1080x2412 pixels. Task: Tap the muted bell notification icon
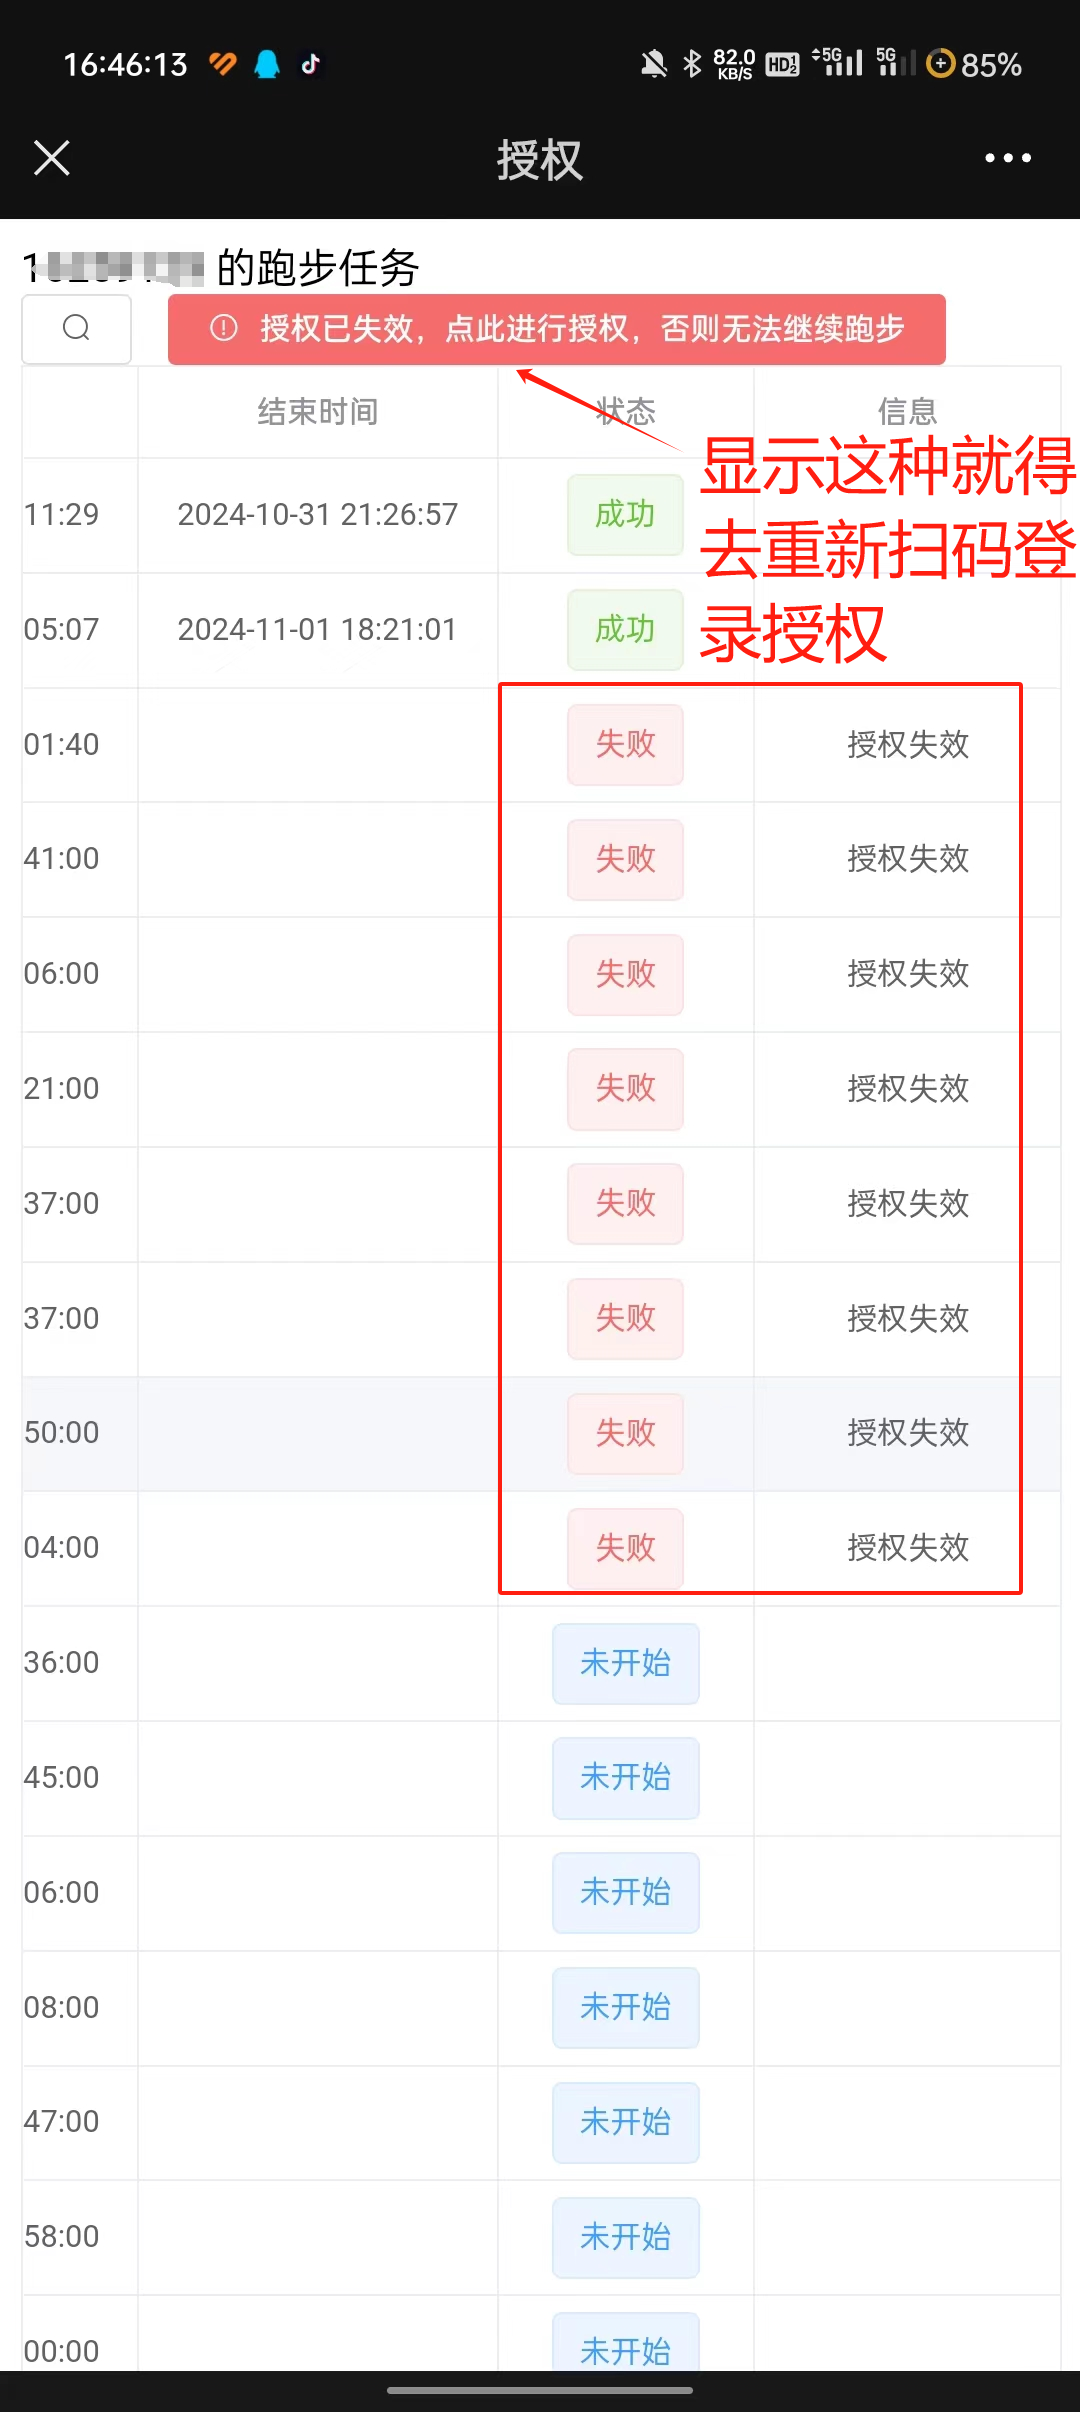(x=653, y=64)
